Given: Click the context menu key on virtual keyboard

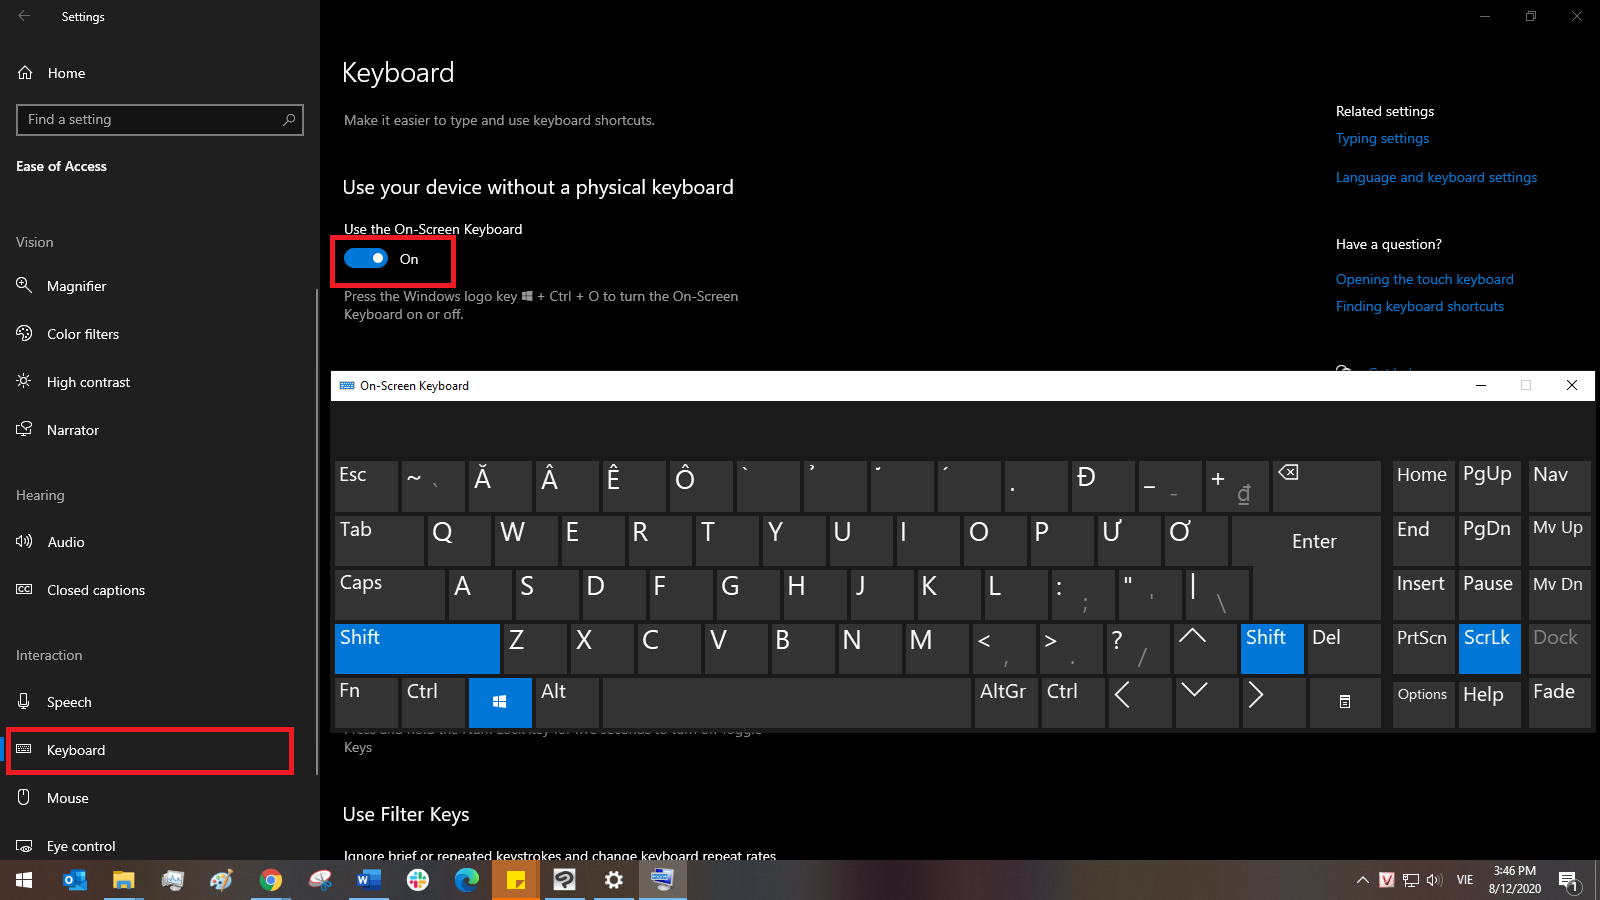Looking at the screenshot, I should point(1345,703).
